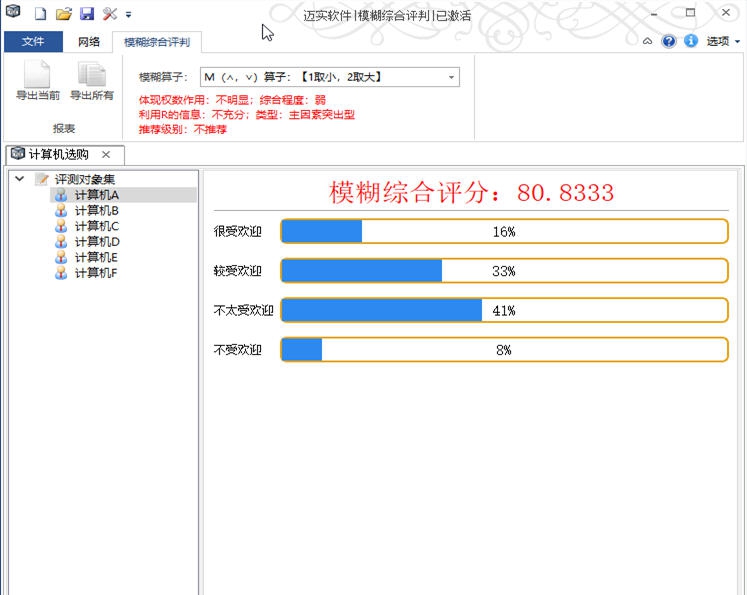The height and width of the screenshot is (595, 747).
Task: Create a new document via quick toolbar
Action: pos(40,14)
